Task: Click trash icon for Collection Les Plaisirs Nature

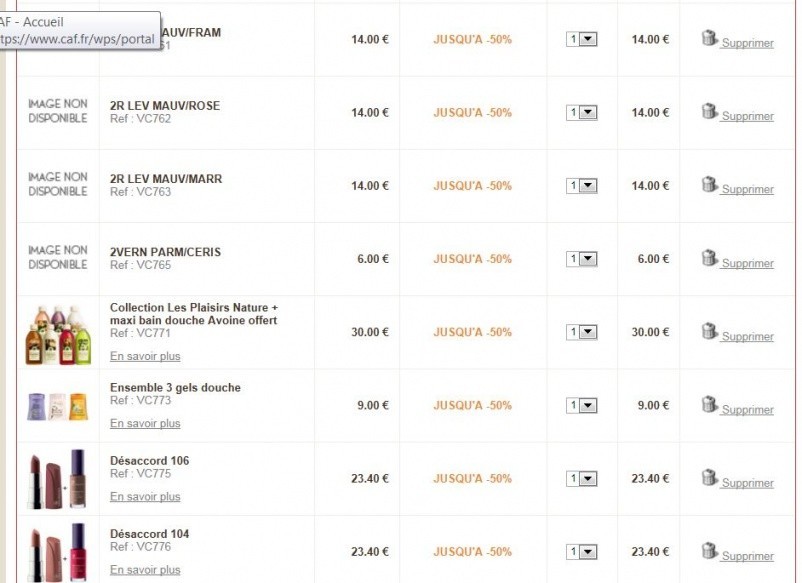Action: click(x=709, y=331)
